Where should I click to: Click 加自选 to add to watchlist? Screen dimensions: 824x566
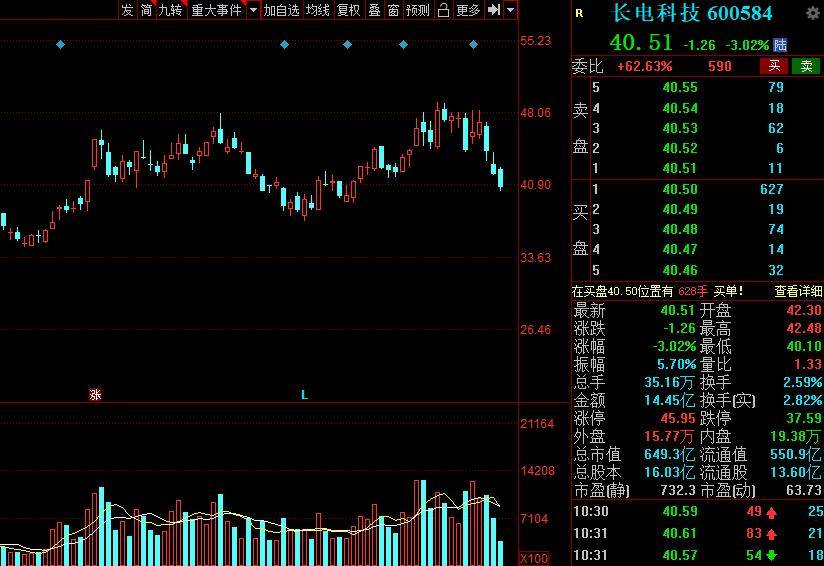coord(281,10)
